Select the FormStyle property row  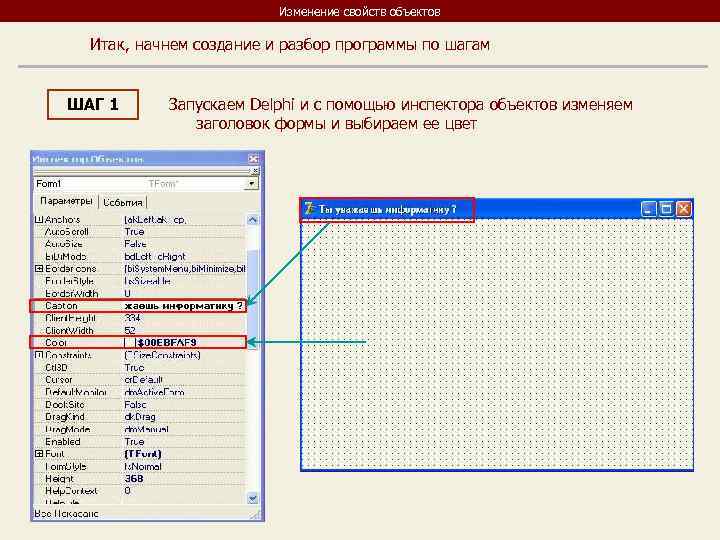click(x=140, y=466)
